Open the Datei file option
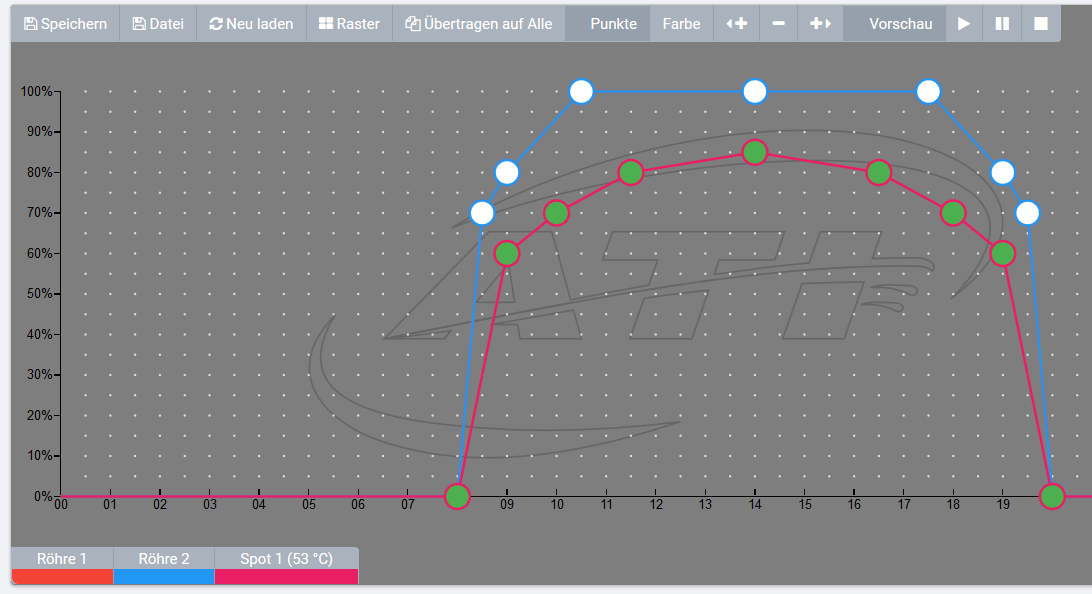The image size is (1092, 594). 158,23
